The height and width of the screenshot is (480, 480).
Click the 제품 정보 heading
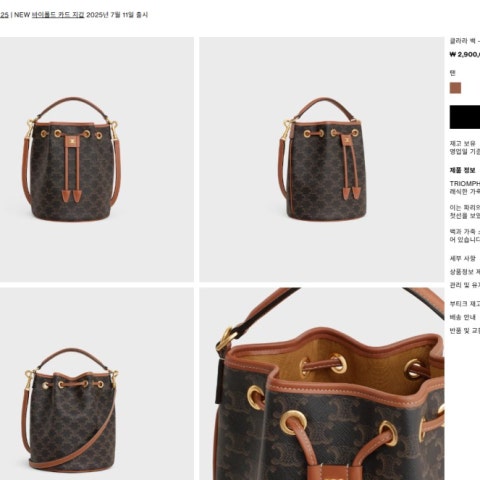pos(463,170)
